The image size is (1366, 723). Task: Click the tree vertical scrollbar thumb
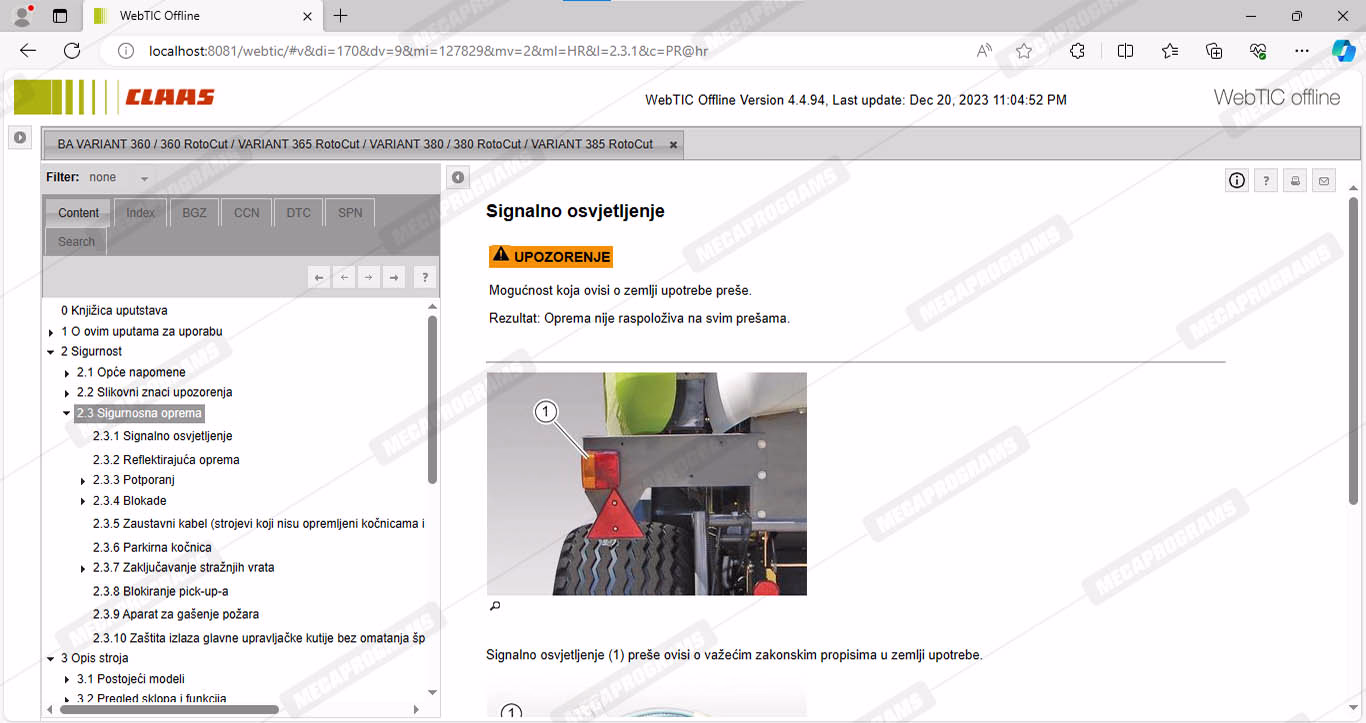(432, 400)
